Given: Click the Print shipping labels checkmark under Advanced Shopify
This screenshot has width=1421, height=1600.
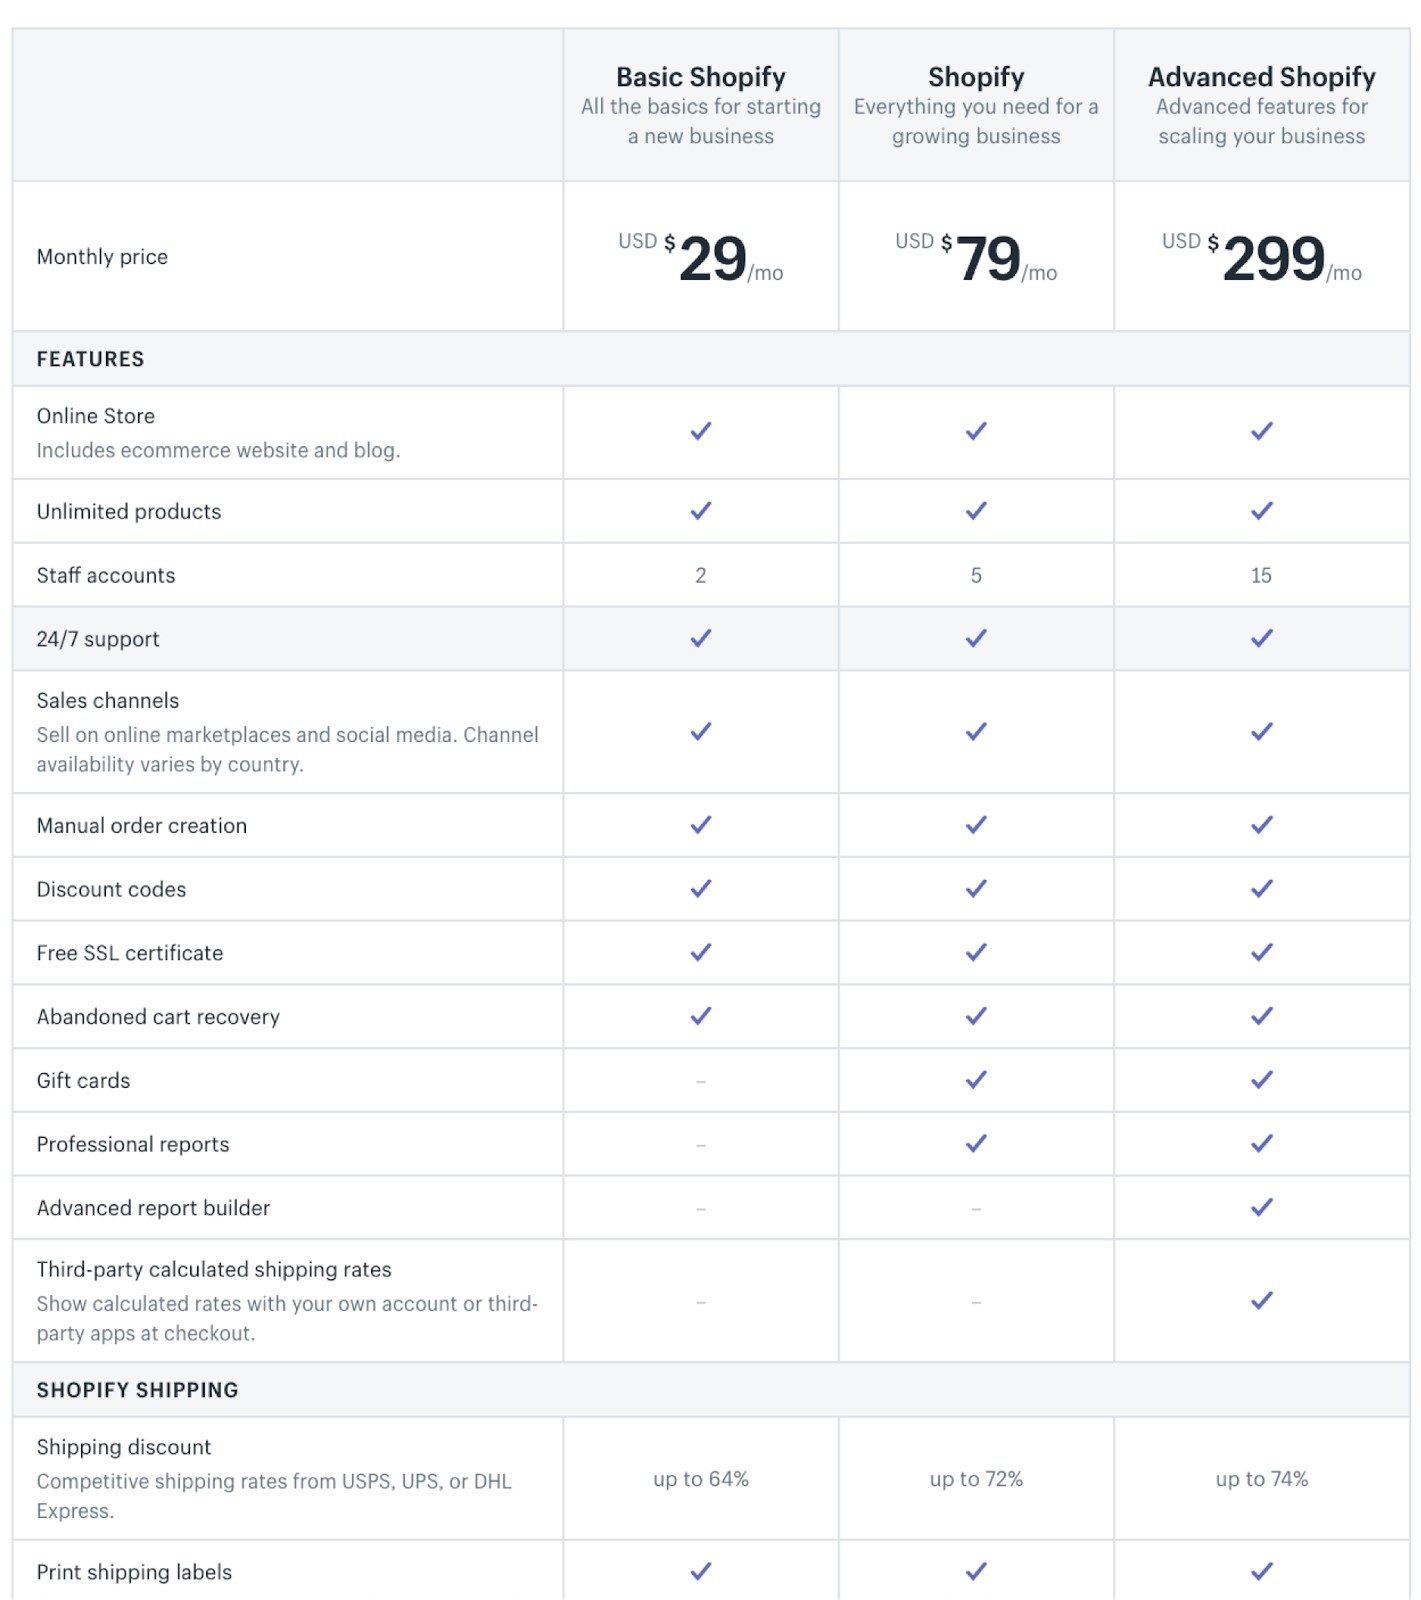Looking at the screenshot, I should [x=1262, y=1571].
